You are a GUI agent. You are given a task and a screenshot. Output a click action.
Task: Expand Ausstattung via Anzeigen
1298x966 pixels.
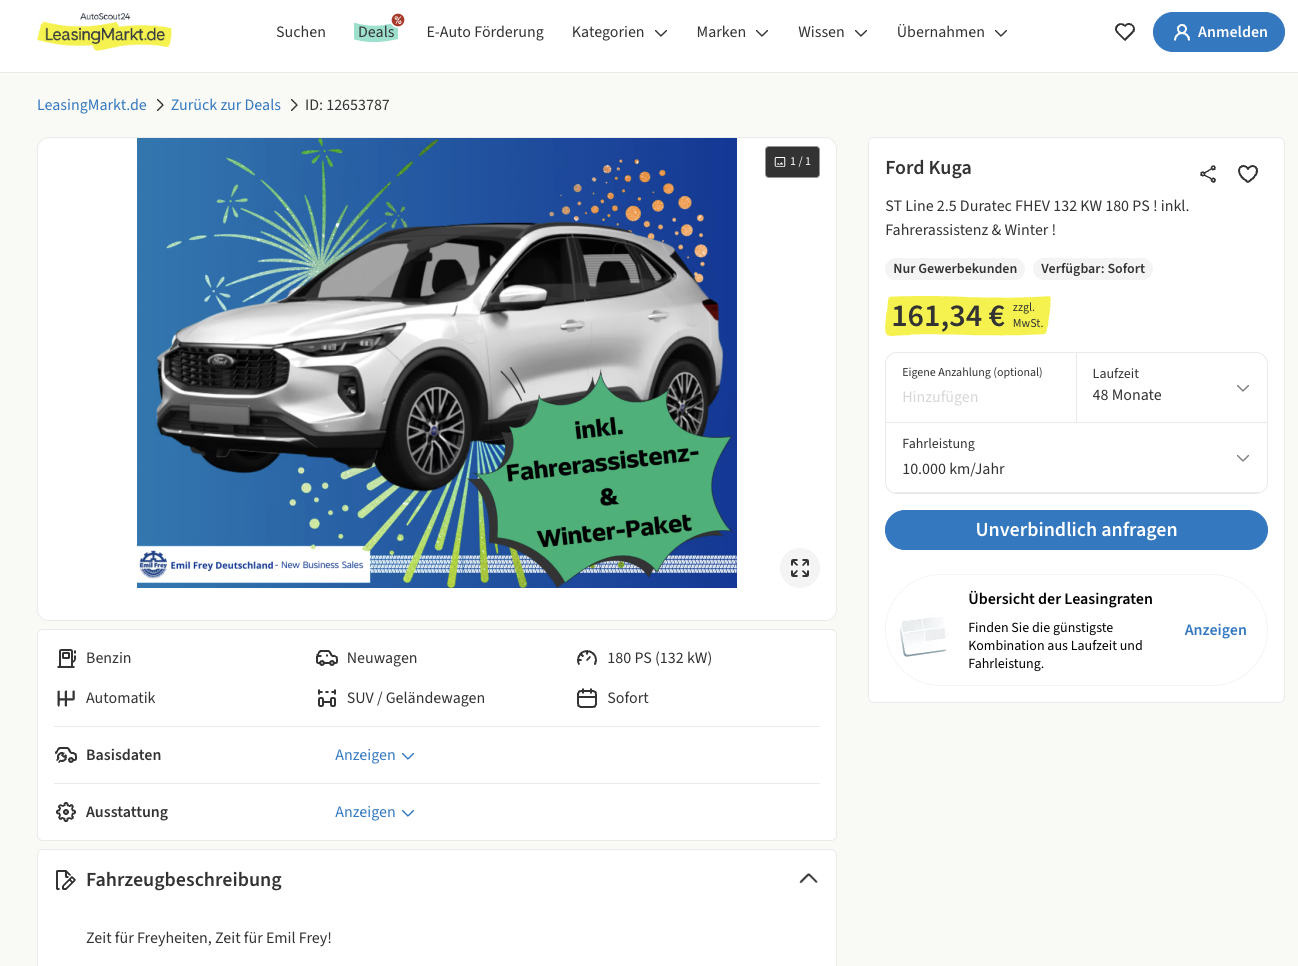pyautogui.click(x=374, y=812)
